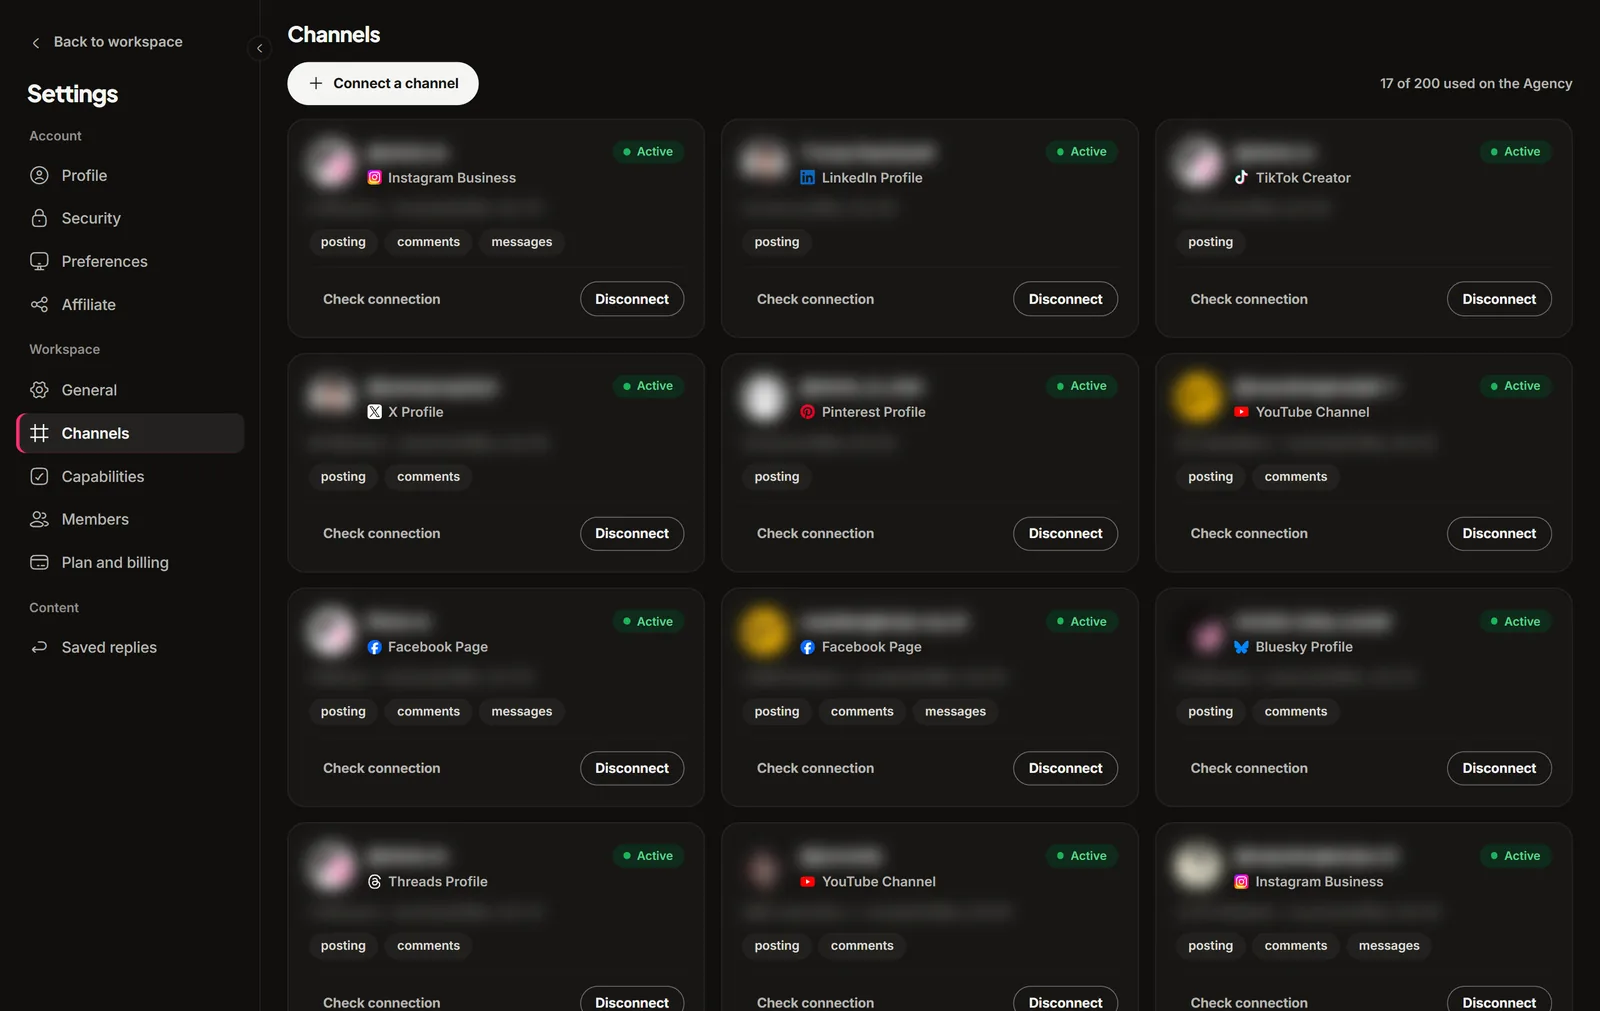Click the posting tag on TikTok Creator card

coord(1210,242)
